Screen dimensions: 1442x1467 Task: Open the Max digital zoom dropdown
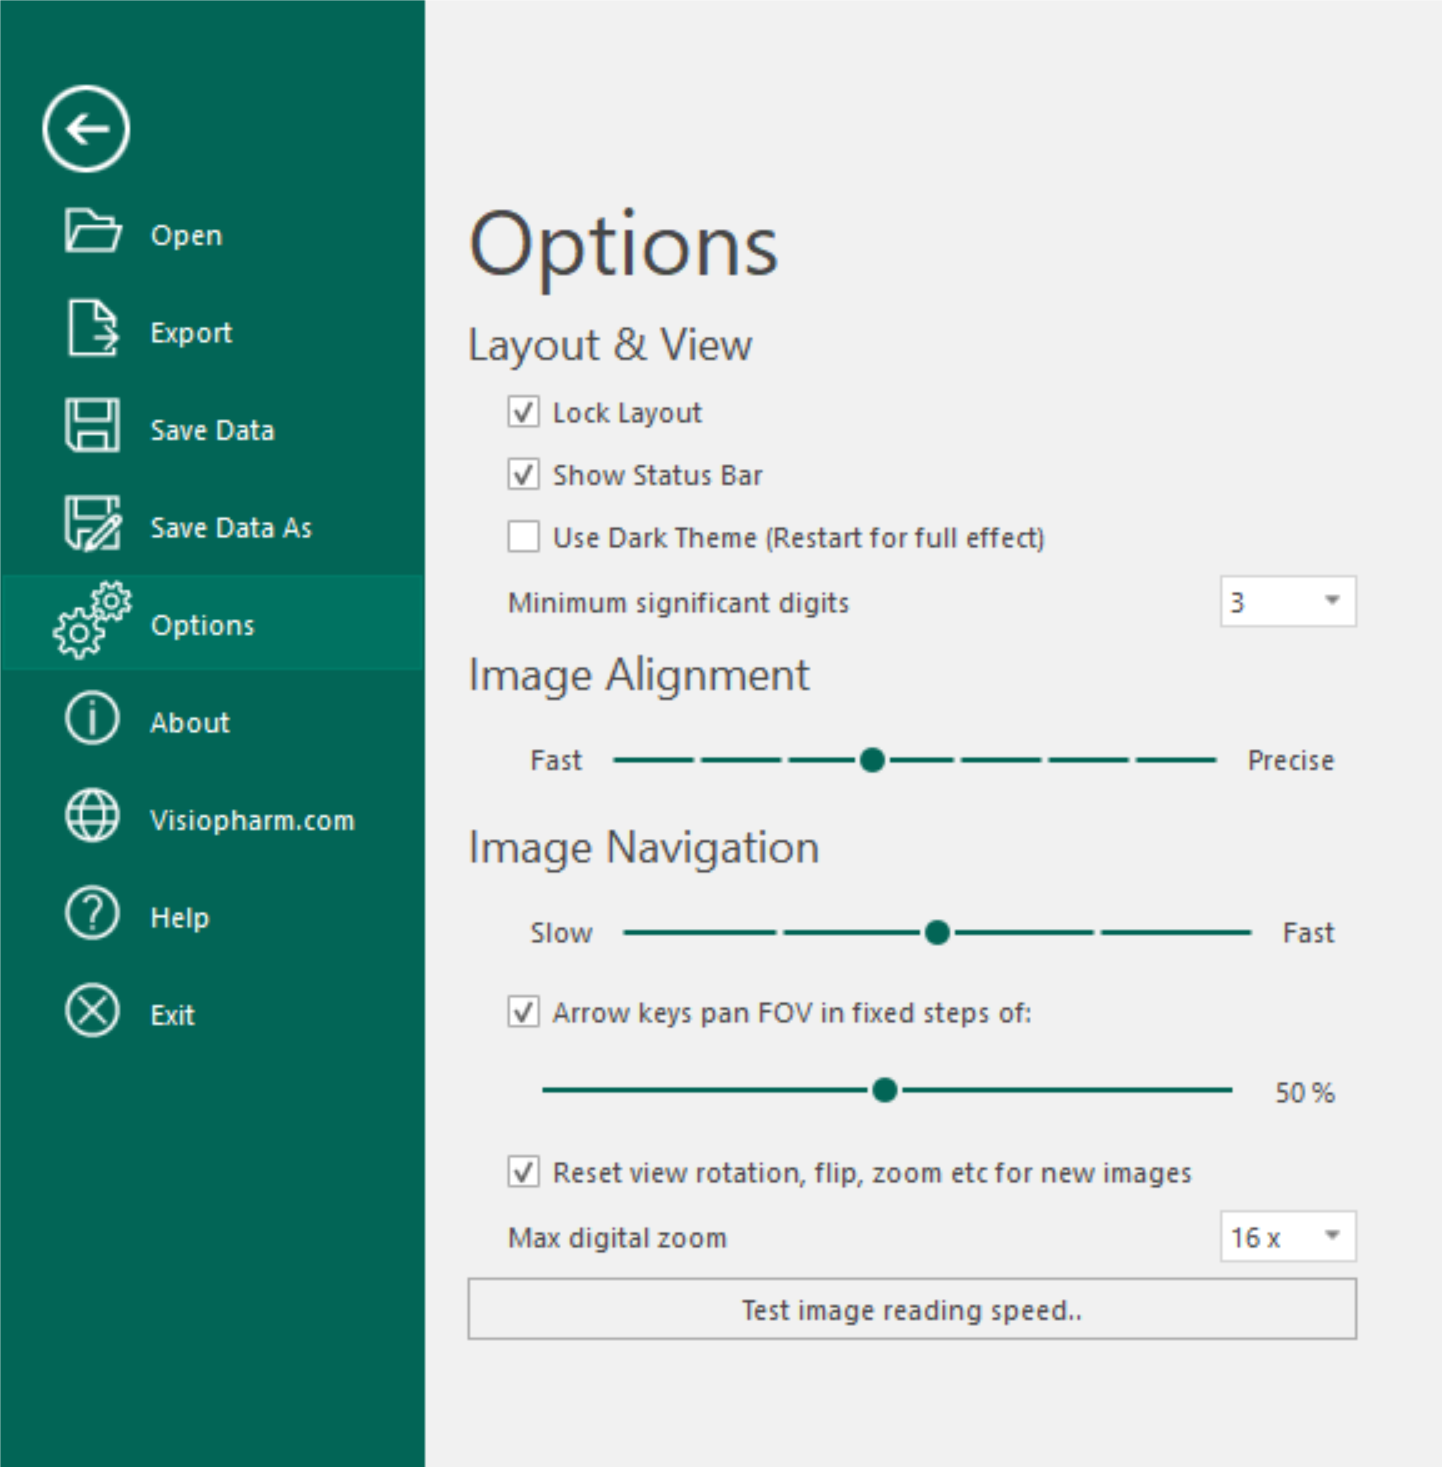pos(1331,1236)
